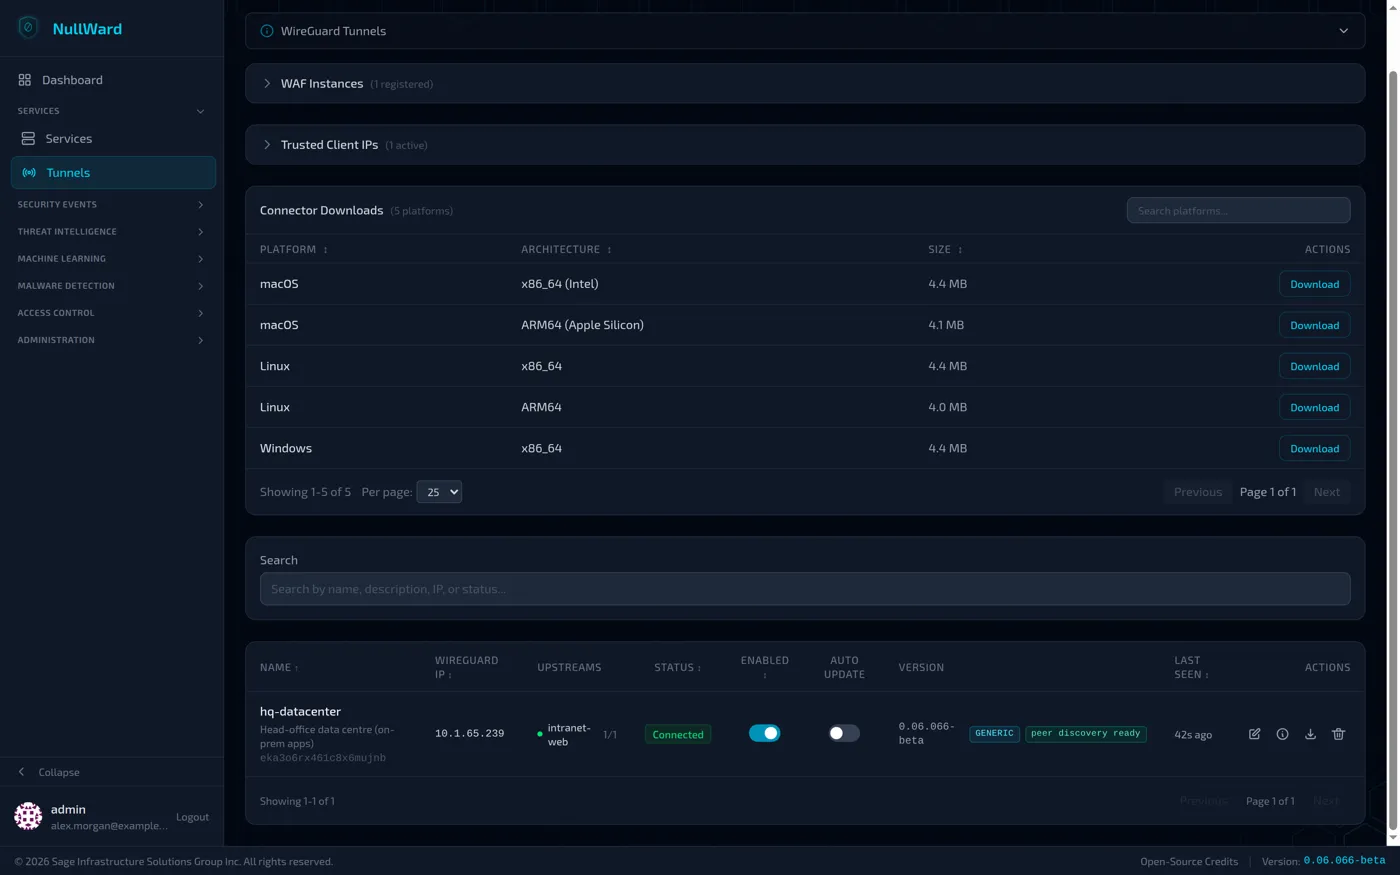This screenshot has height=875, width=1400.
Task: Delete the hq-datacenter tunnel
Action: point(1338,734)
